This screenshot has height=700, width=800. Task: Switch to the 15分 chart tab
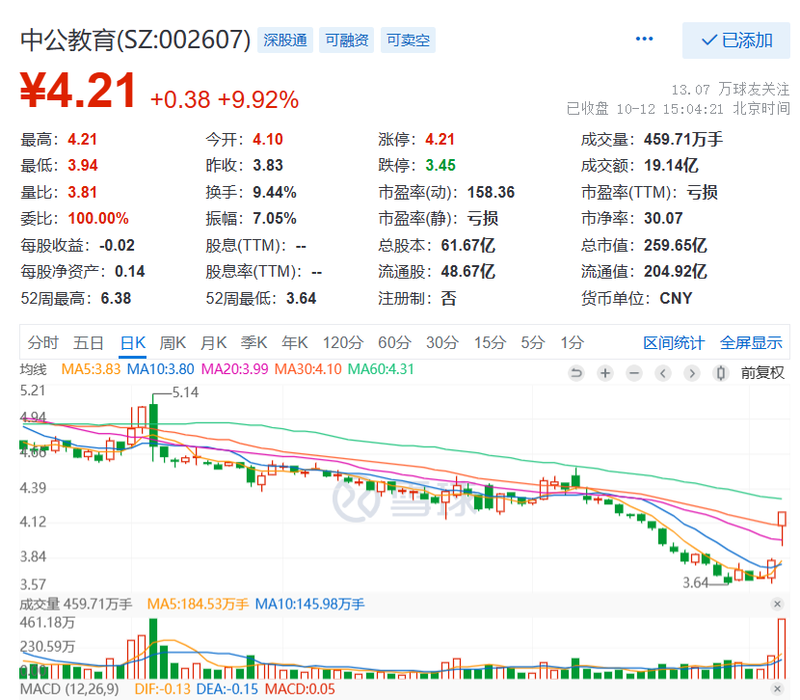490,342
